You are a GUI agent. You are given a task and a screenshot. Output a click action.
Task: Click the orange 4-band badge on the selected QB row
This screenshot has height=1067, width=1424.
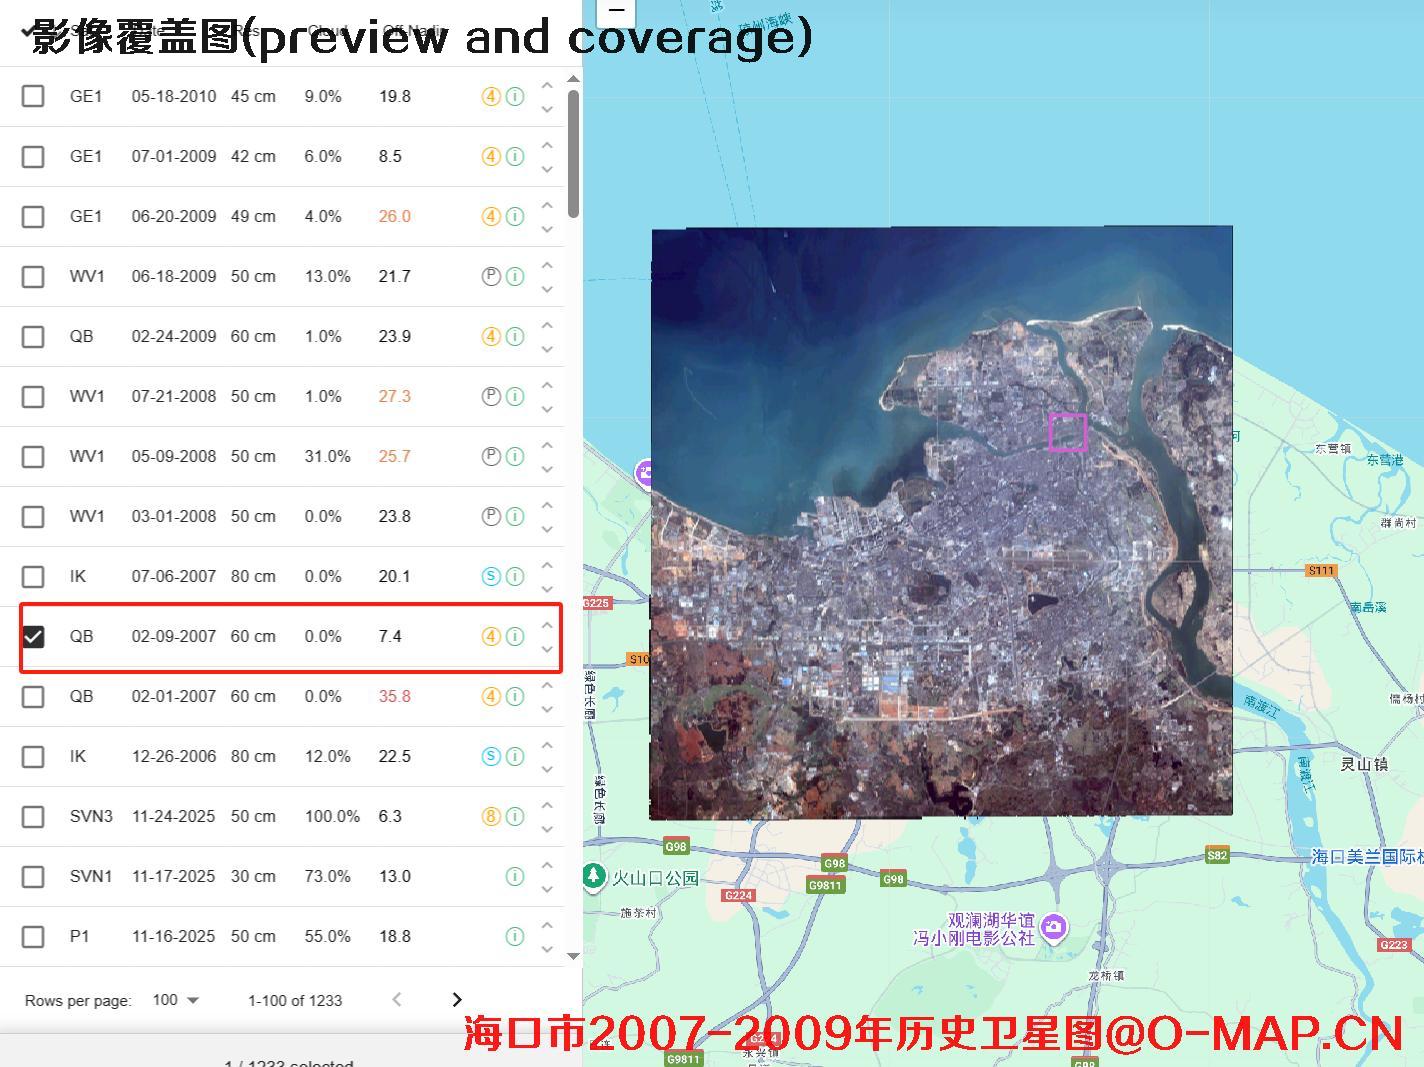491,636
